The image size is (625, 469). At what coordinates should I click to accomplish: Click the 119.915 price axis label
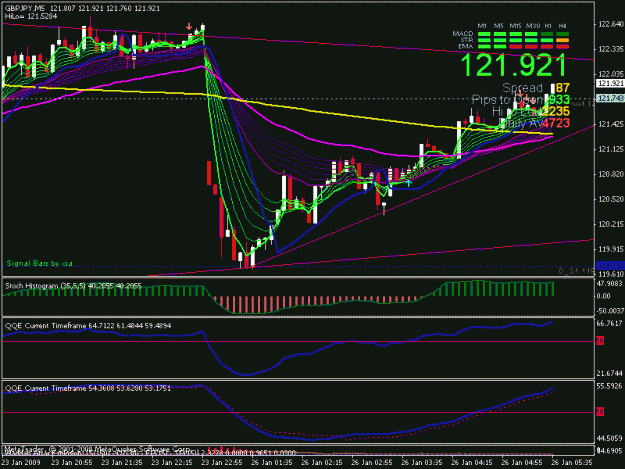point(611,249)
